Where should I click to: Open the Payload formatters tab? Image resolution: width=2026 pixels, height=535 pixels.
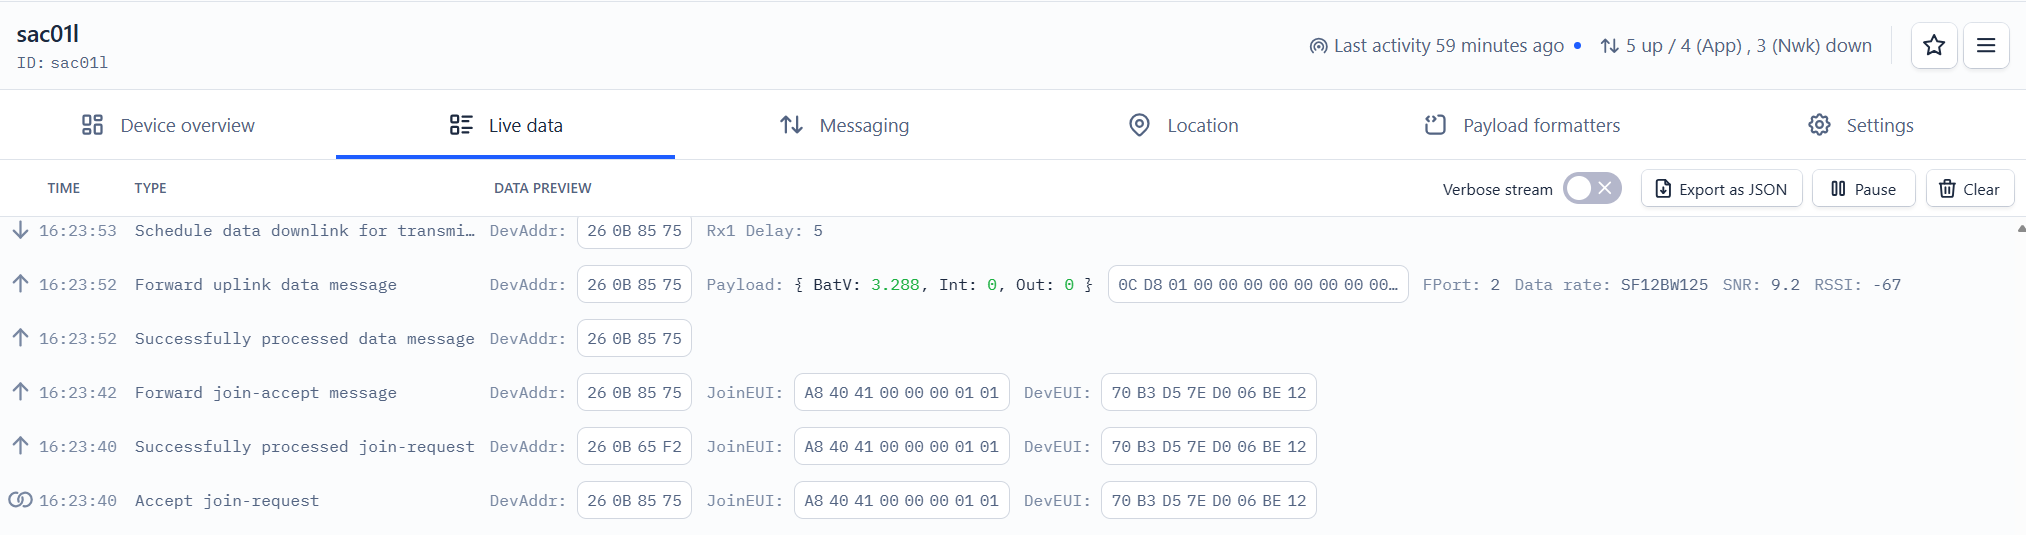point(1521,125)
